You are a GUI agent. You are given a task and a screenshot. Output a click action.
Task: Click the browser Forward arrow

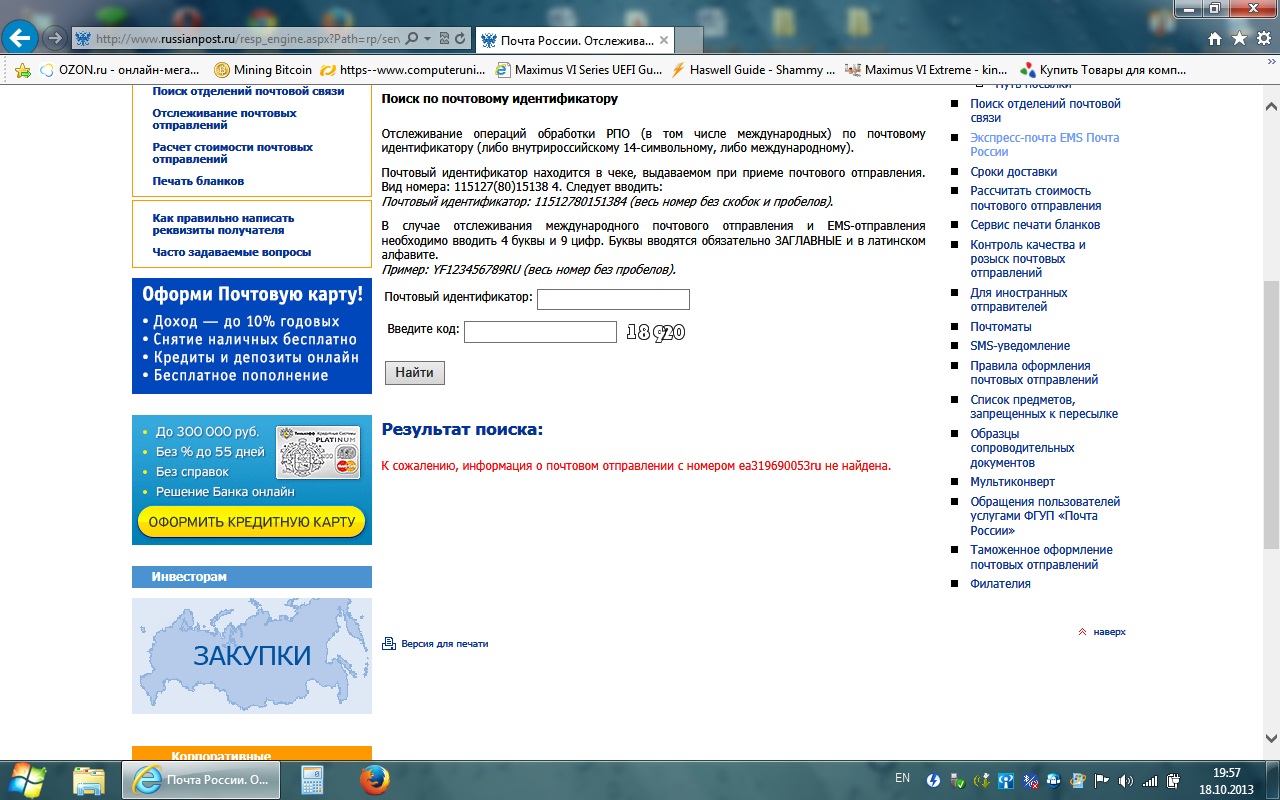click(55, 39)
